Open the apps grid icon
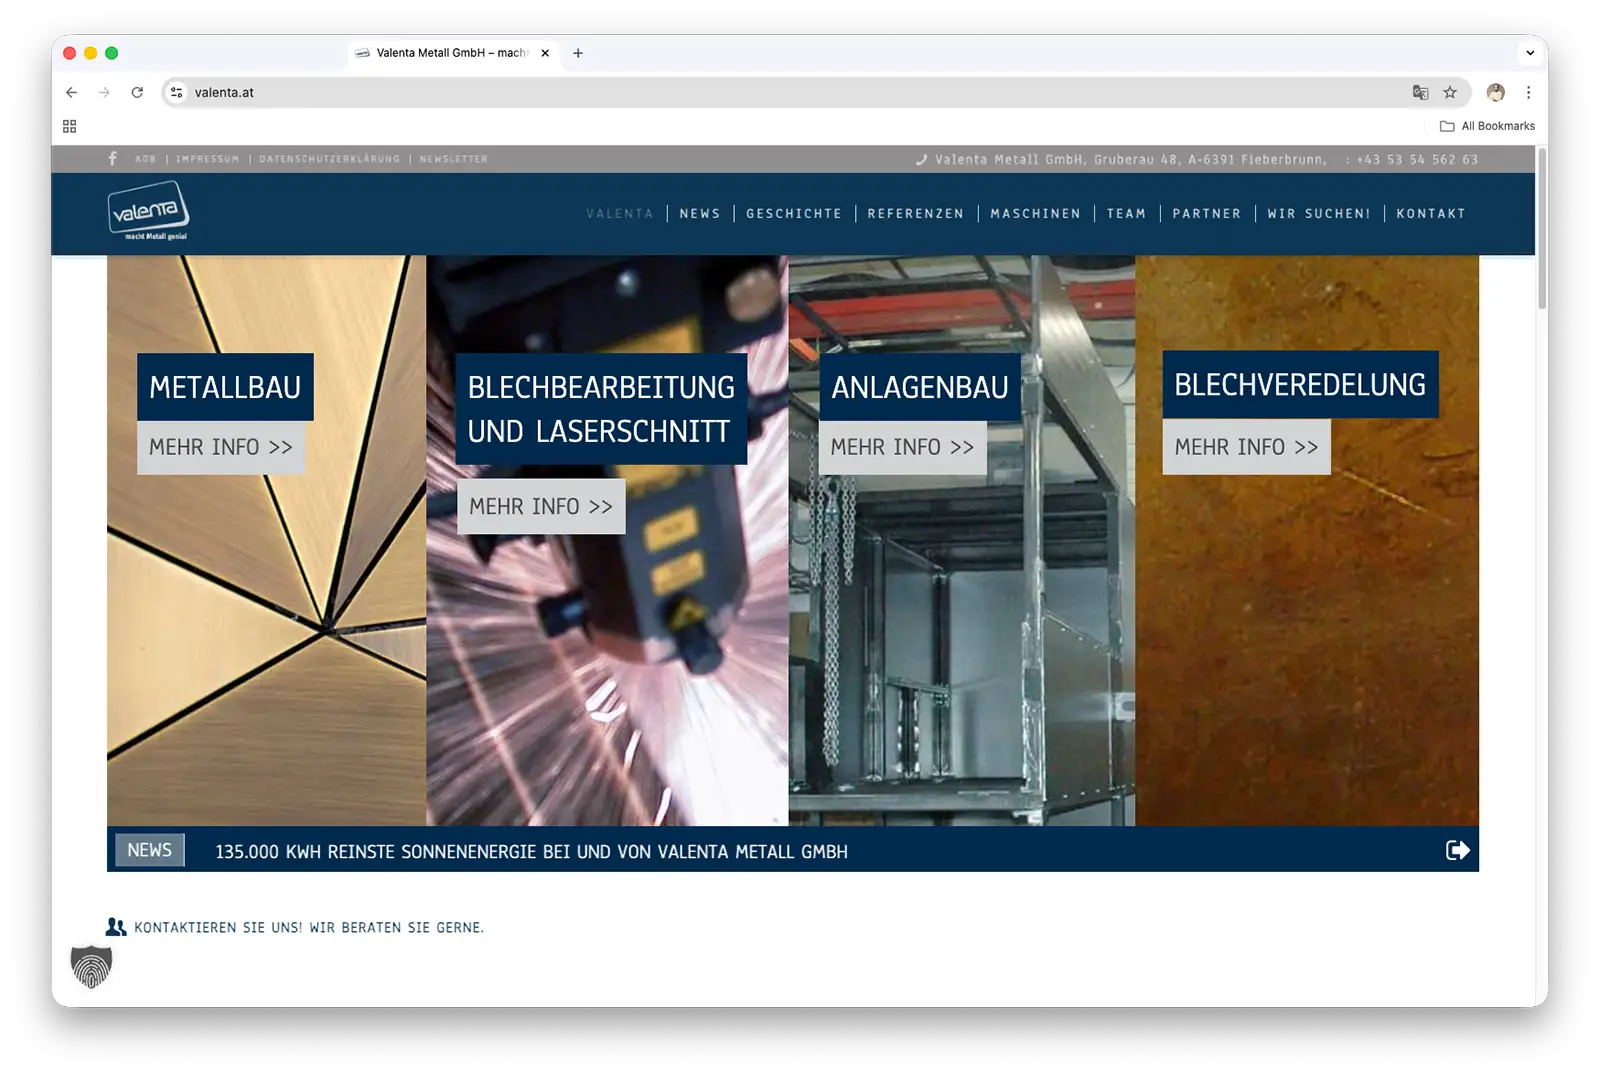The width and height of the screenshot is (1600, 1075). point(69,126)
